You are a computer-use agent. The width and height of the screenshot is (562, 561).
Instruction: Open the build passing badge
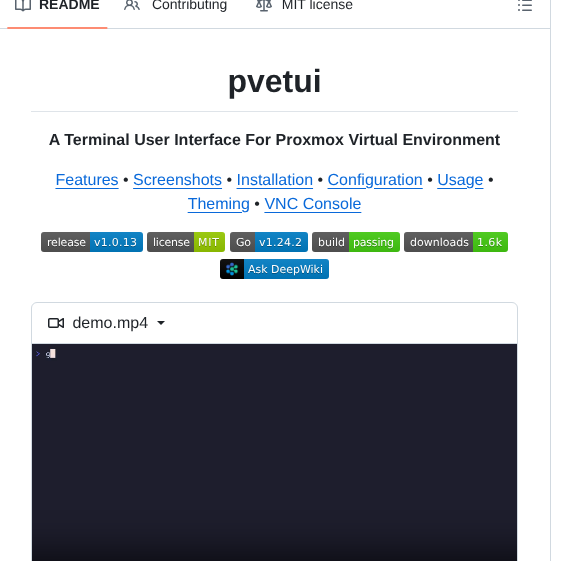[x=356, y=242]
